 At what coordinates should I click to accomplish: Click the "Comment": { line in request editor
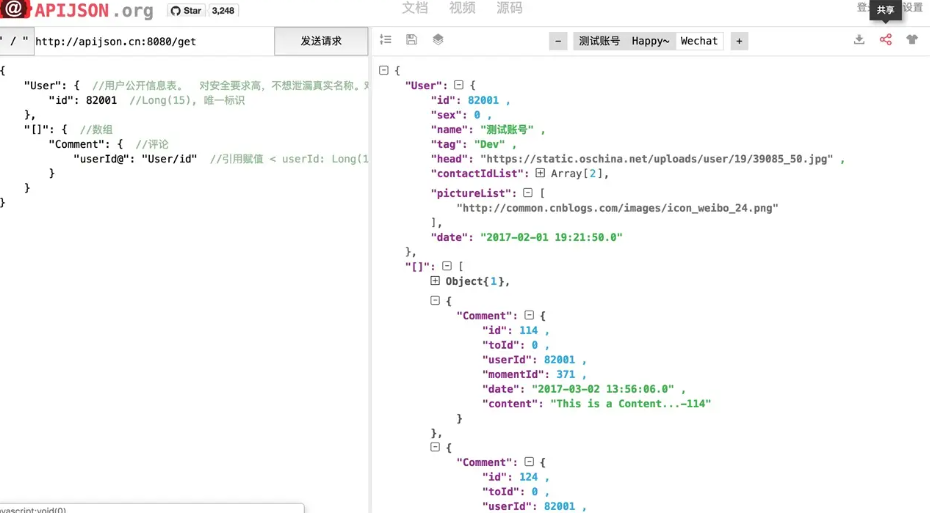(x=86, y=144)
